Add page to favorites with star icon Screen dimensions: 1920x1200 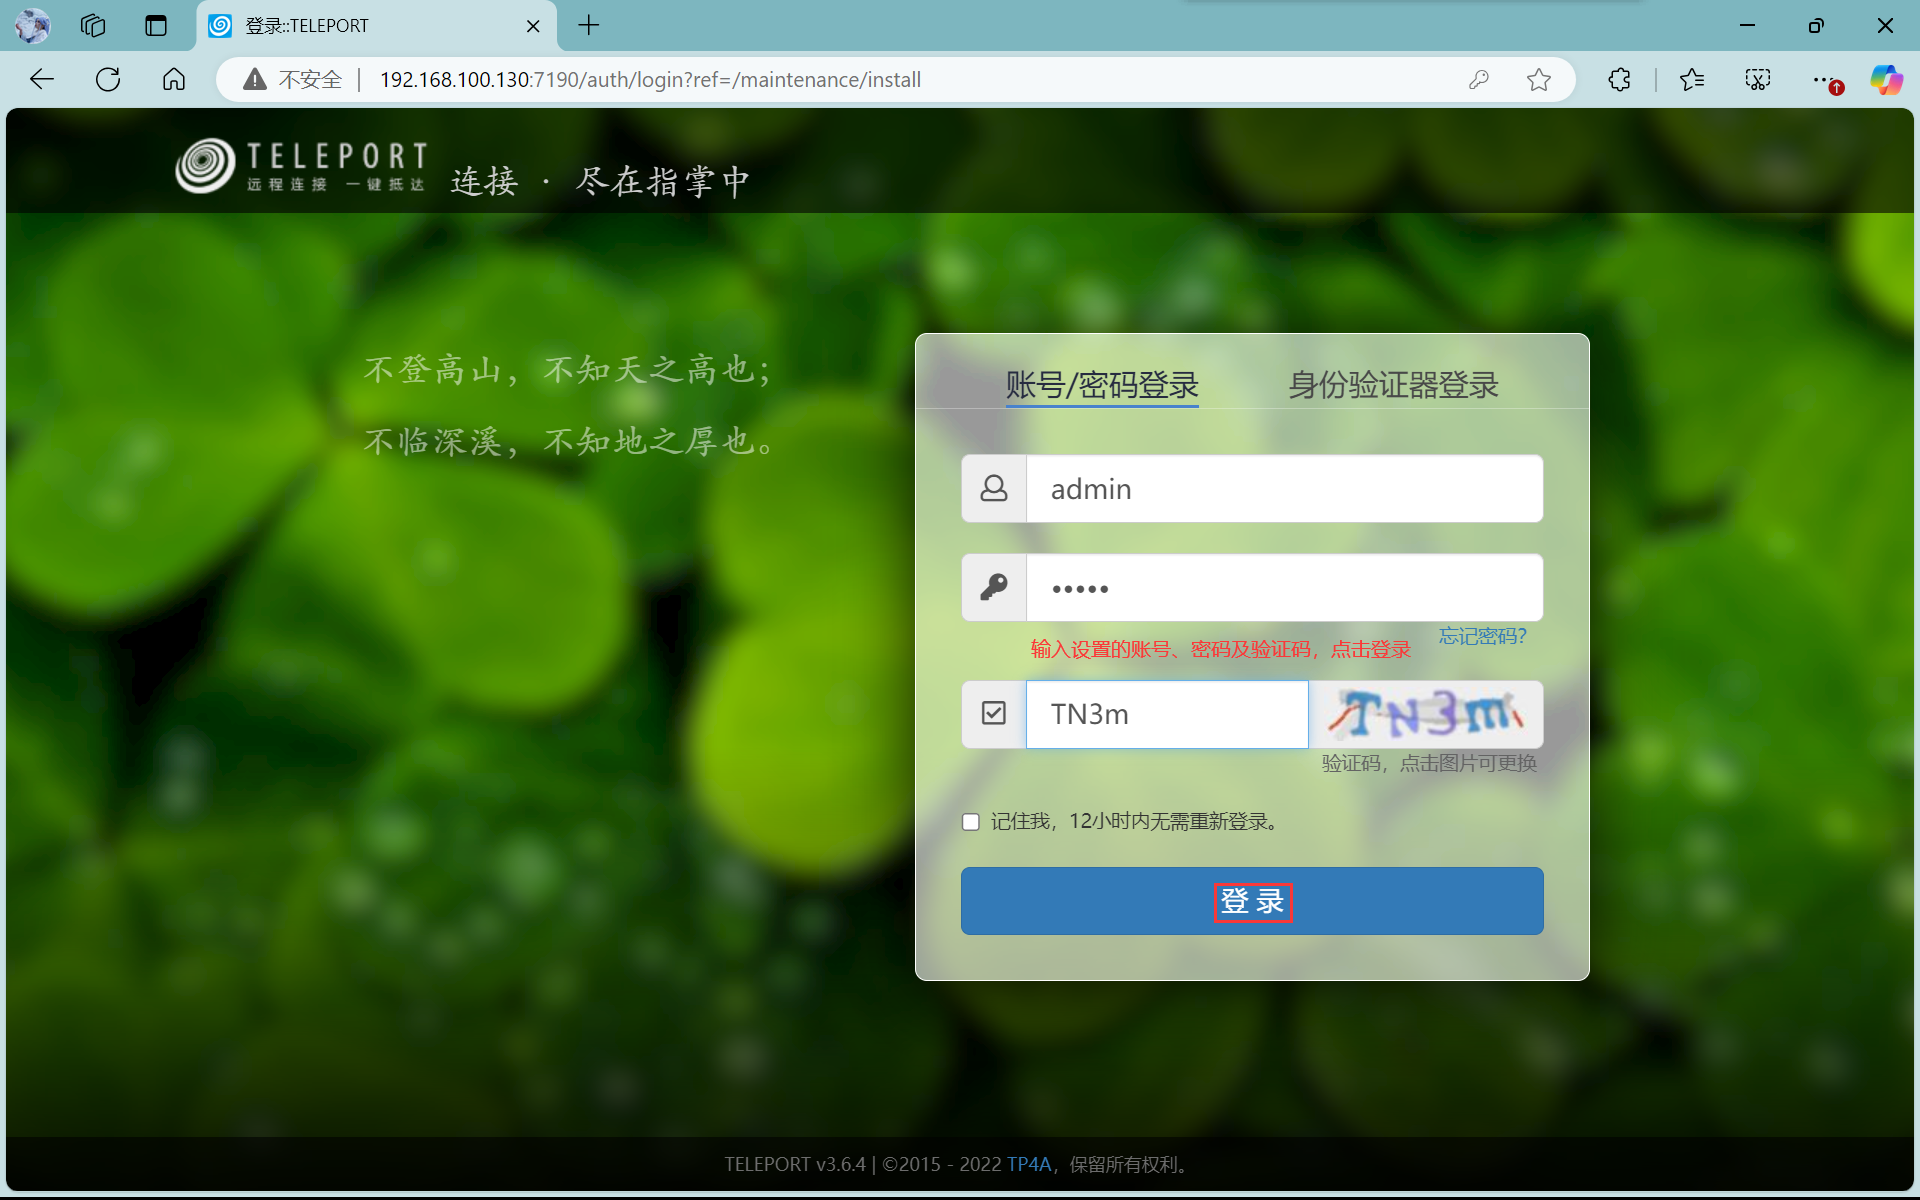click(1539, 80)
